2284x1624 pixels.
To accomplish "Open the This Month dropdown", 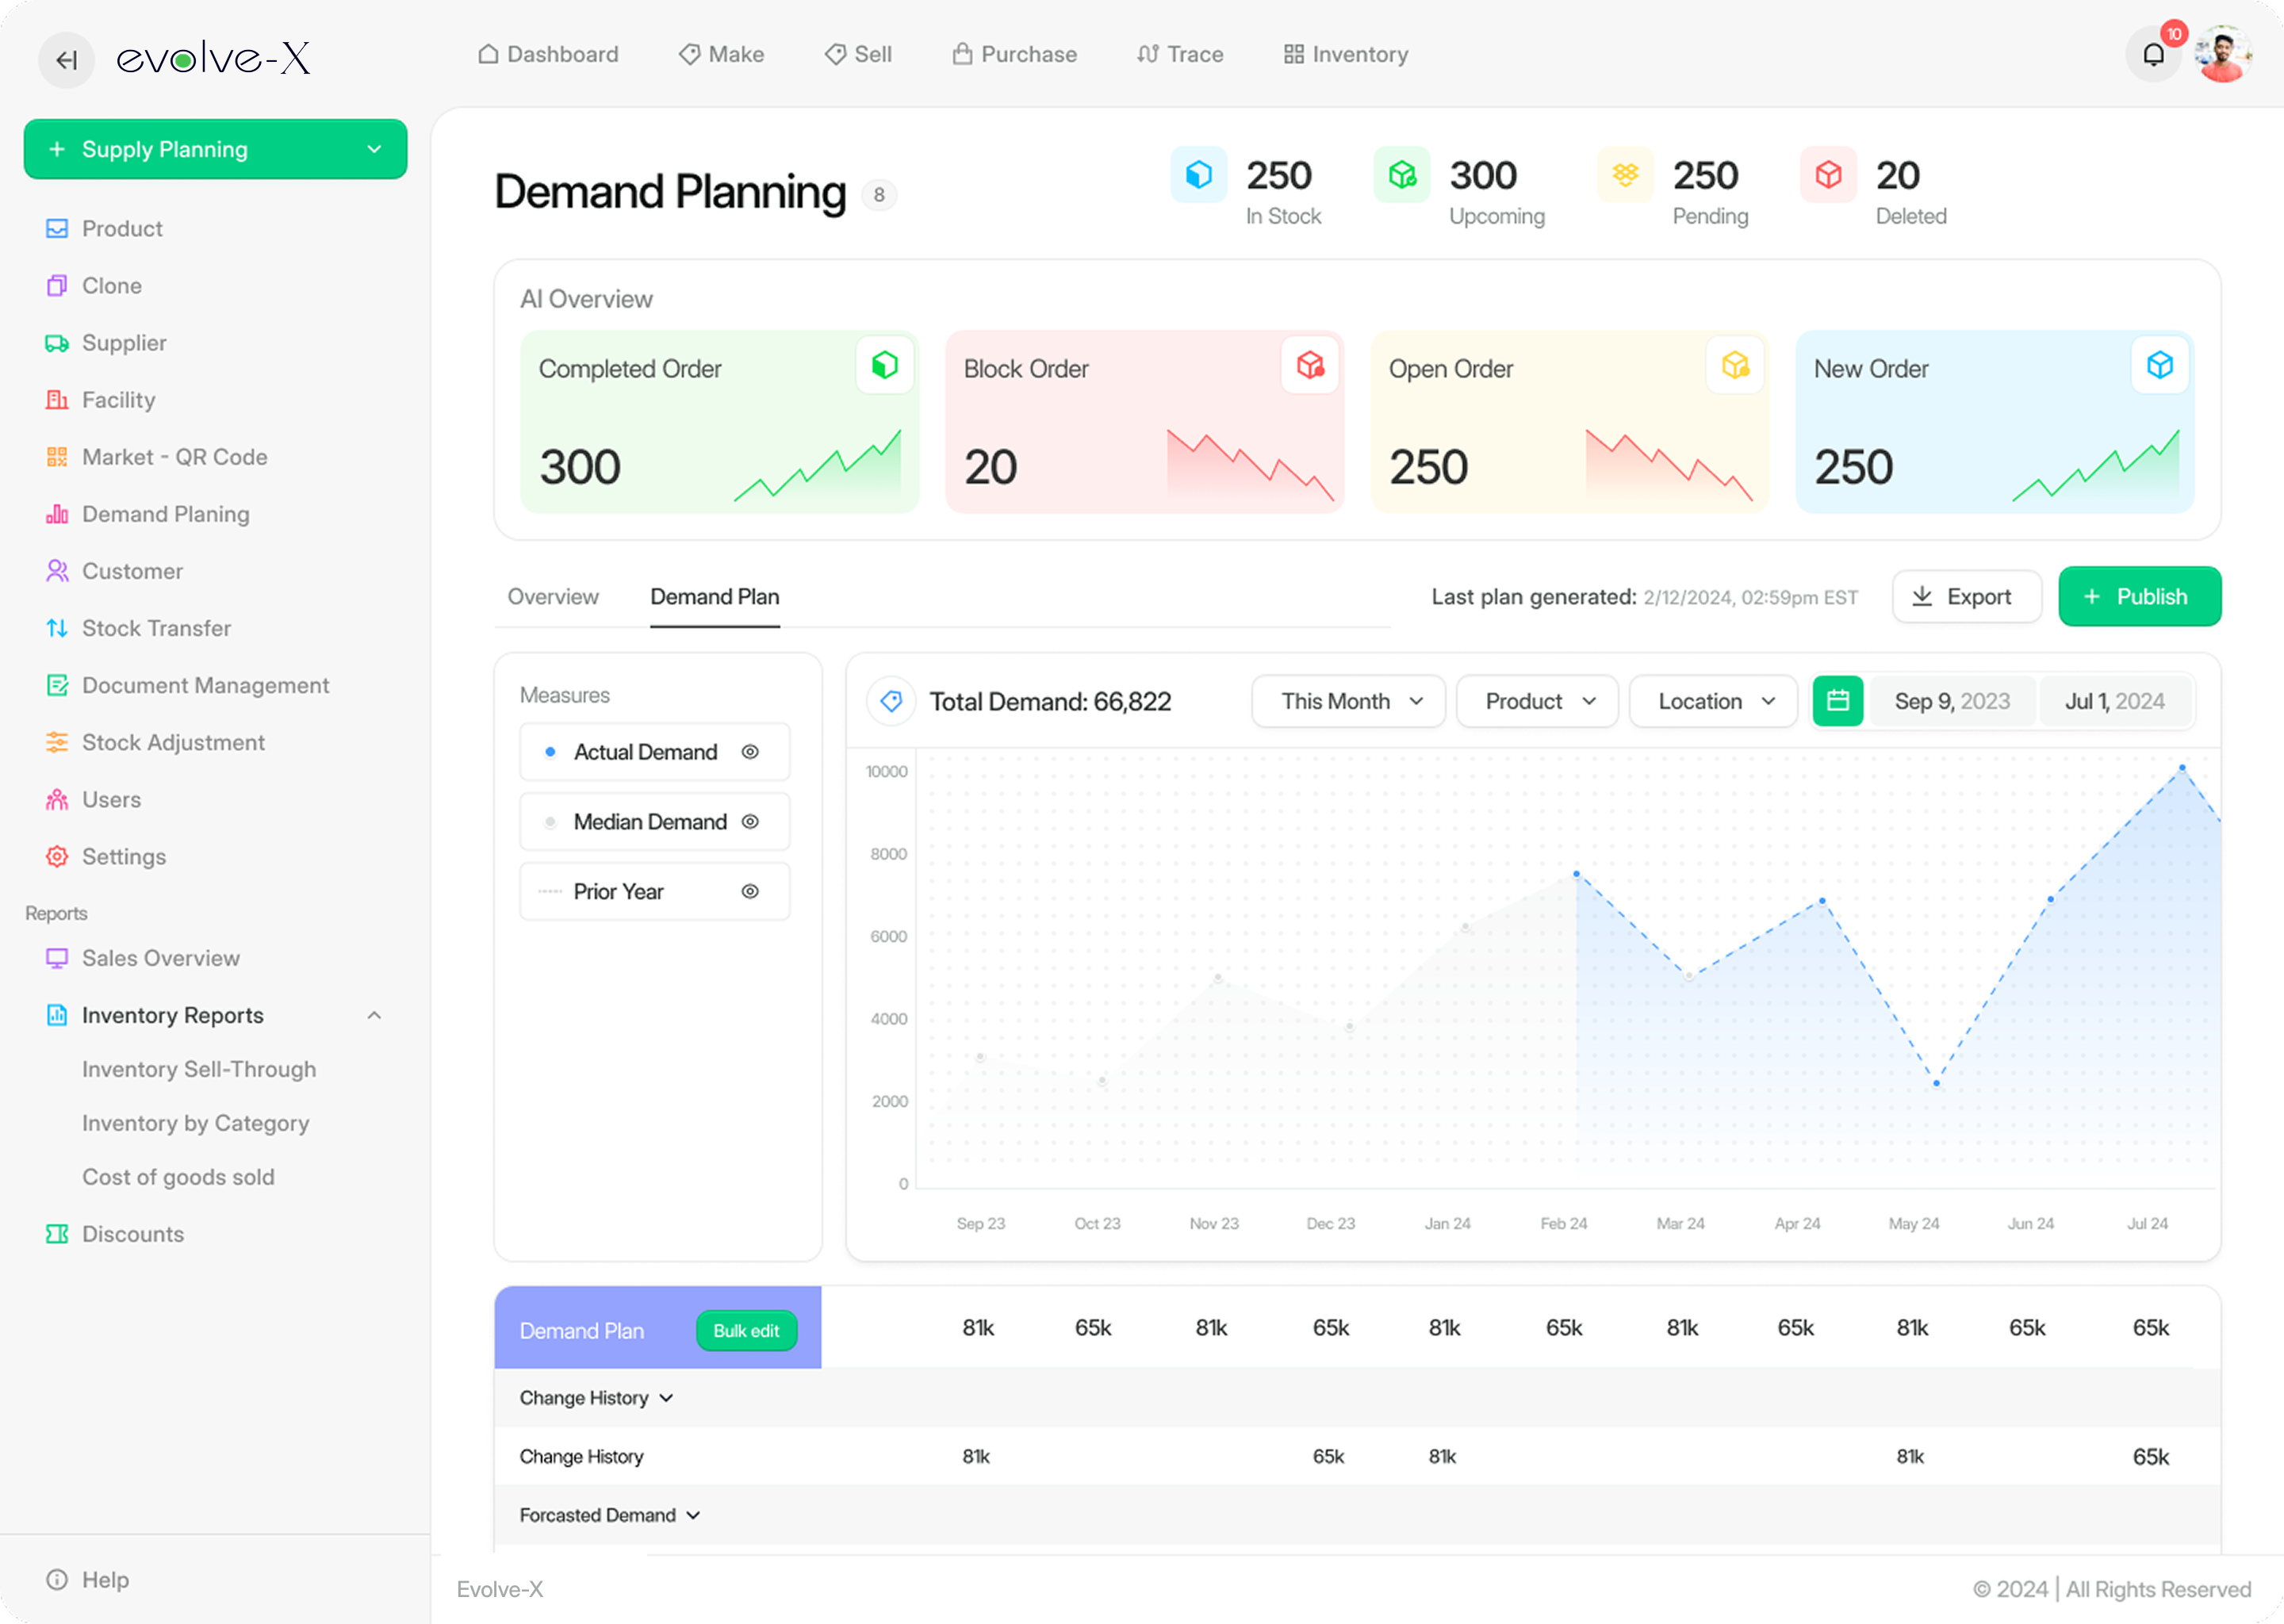I will click(x=1348, y=701).
